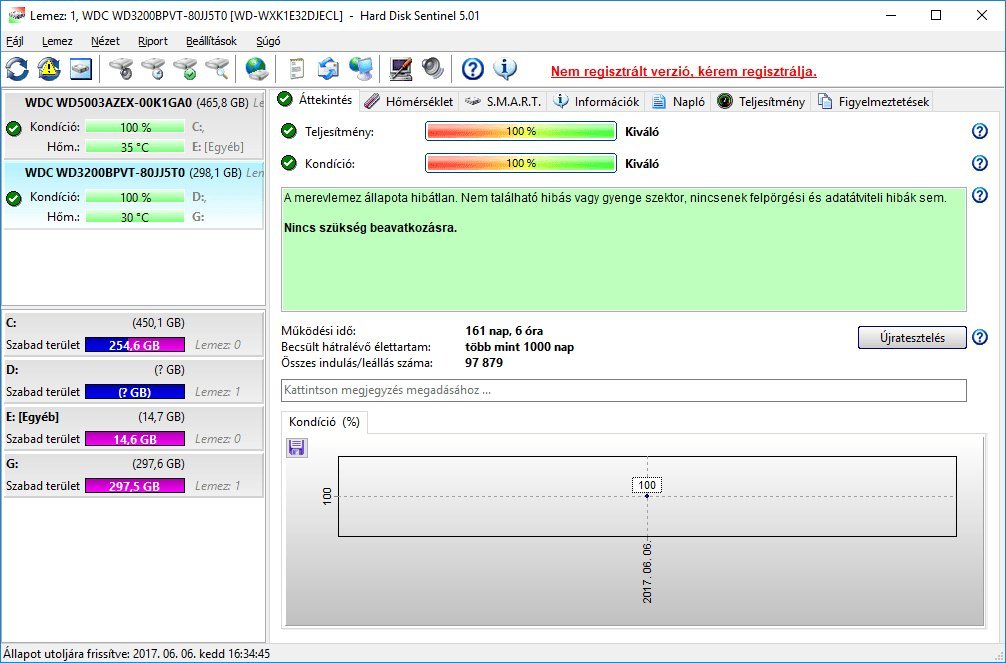Click the estimated lifetime több mint 1000 nap
This screenshot has width=1006, height=663.
pos(519,347)
